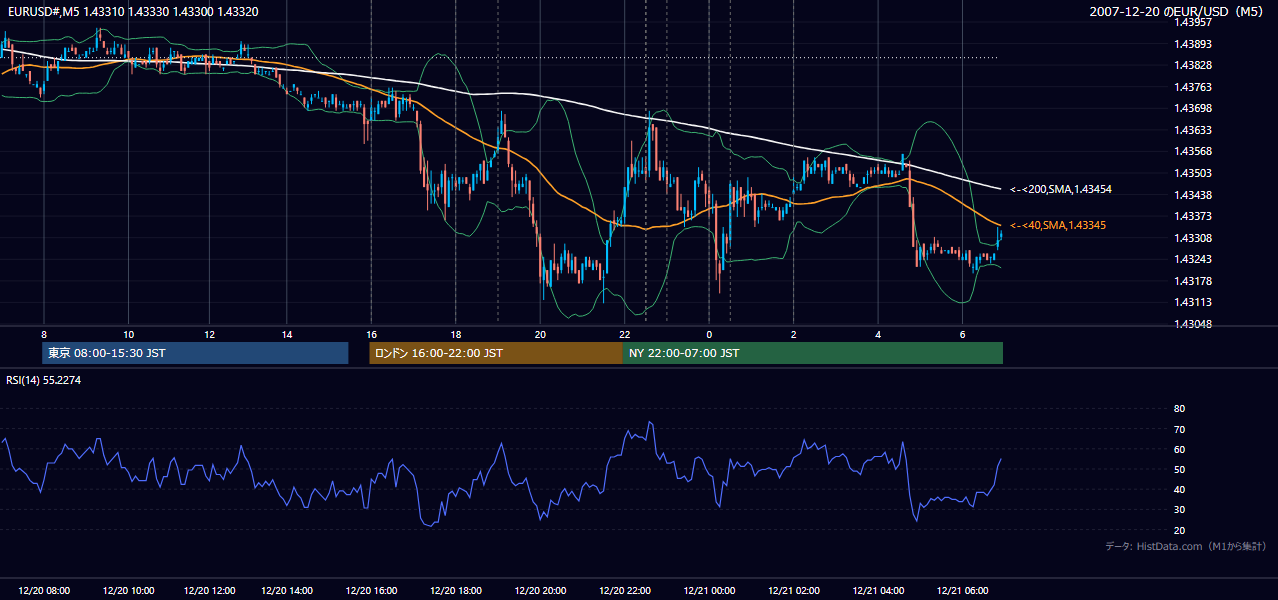Click RSI axis level 30
1278x600 pixels.
pyautogui.click(x=1179, y=510)
